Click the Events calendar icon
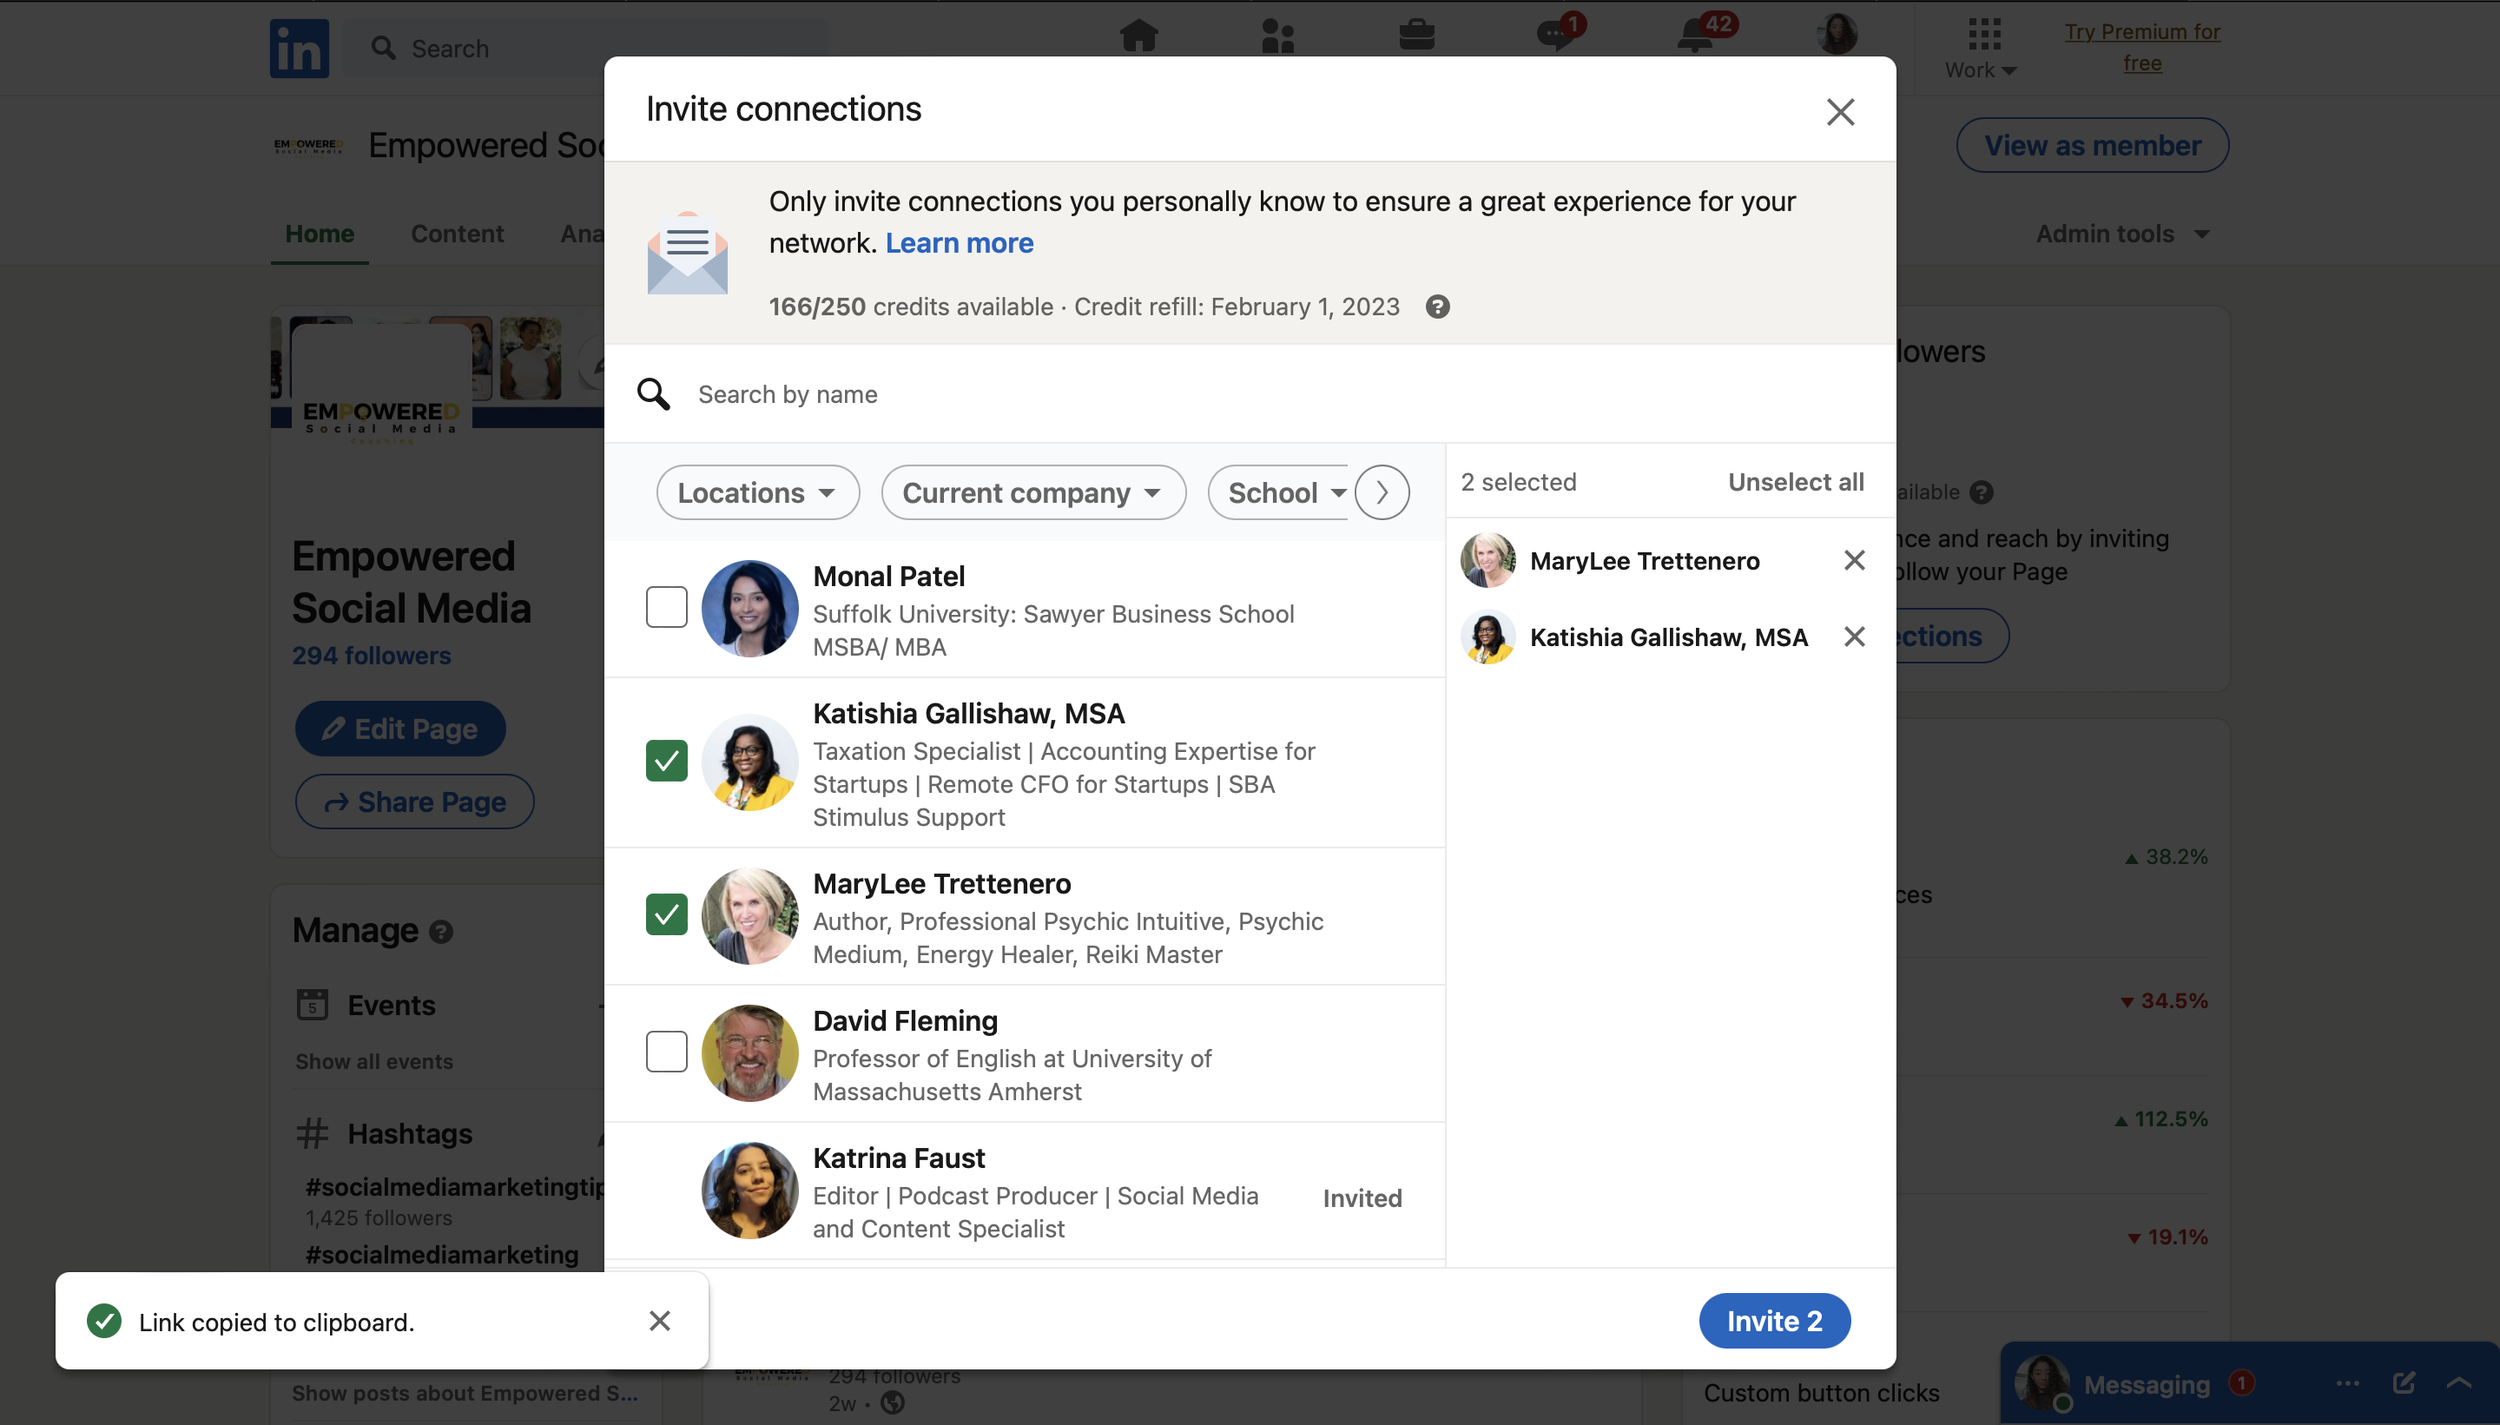The height and width of the screenshot is (1425, 2500). [312, 1004]
